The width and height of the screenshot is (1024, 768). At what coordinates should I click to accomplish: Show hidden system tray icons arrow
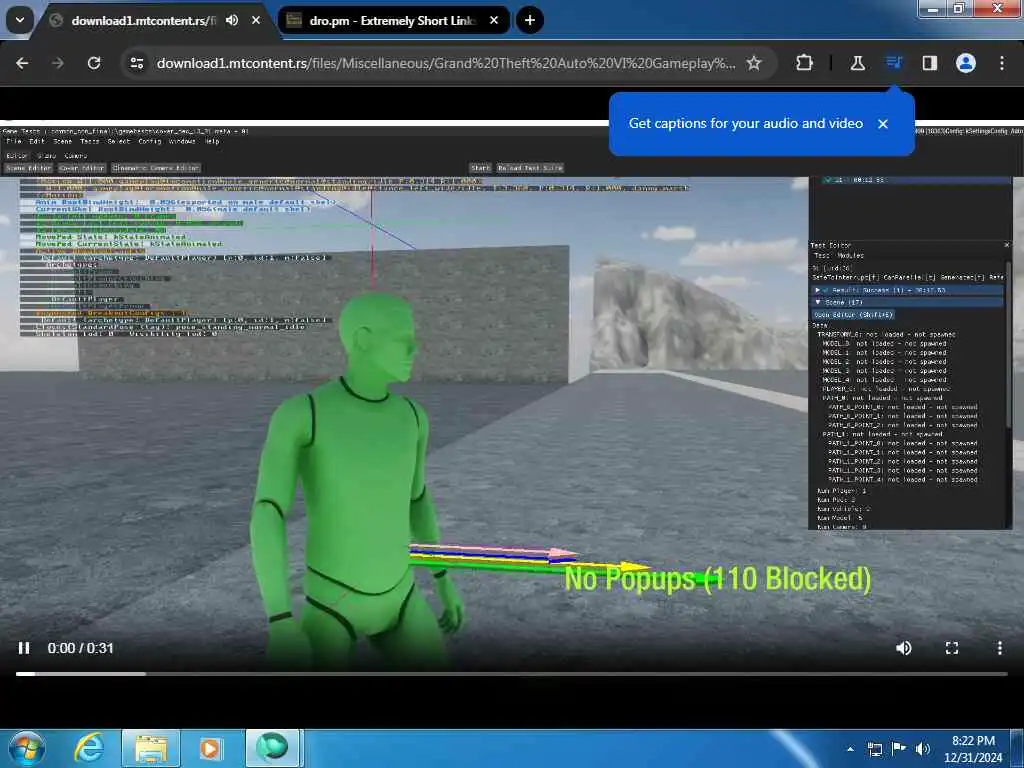[x=850, y=749]
